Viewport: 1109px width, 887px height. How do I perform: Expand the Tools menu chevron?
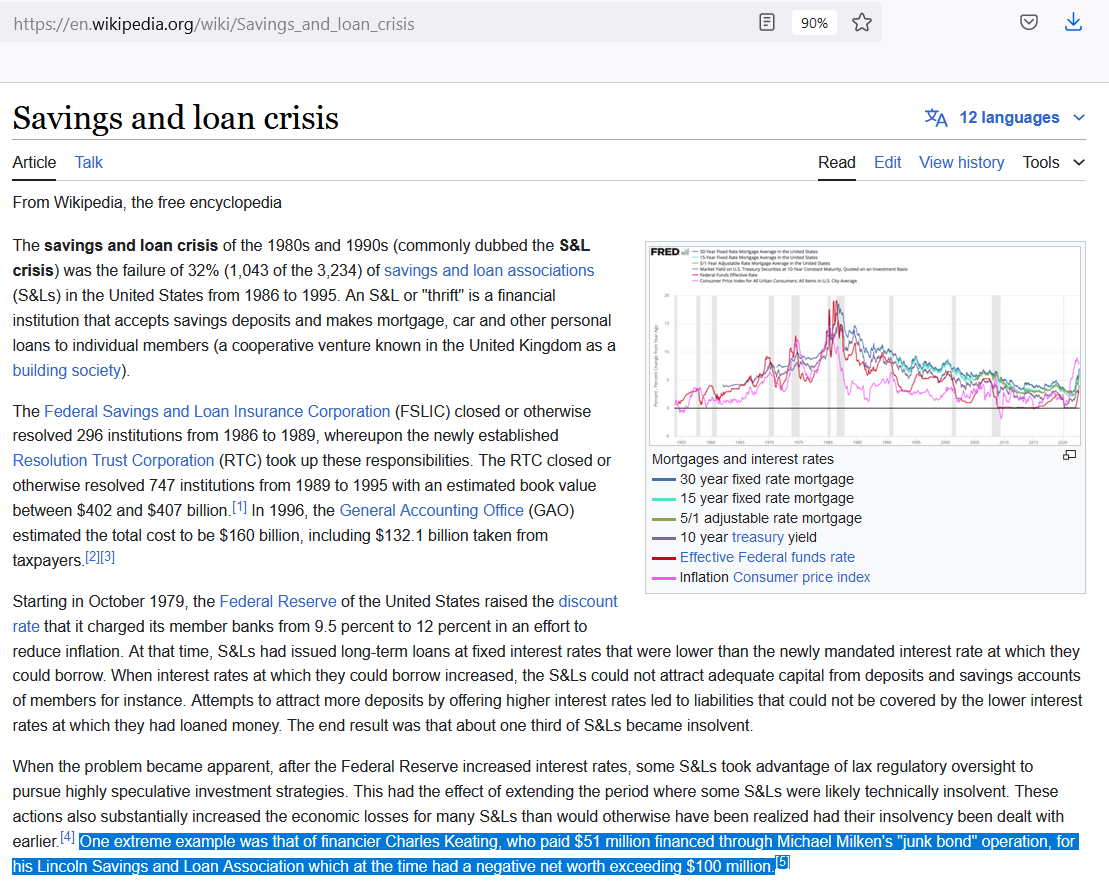click(1079, 163)
